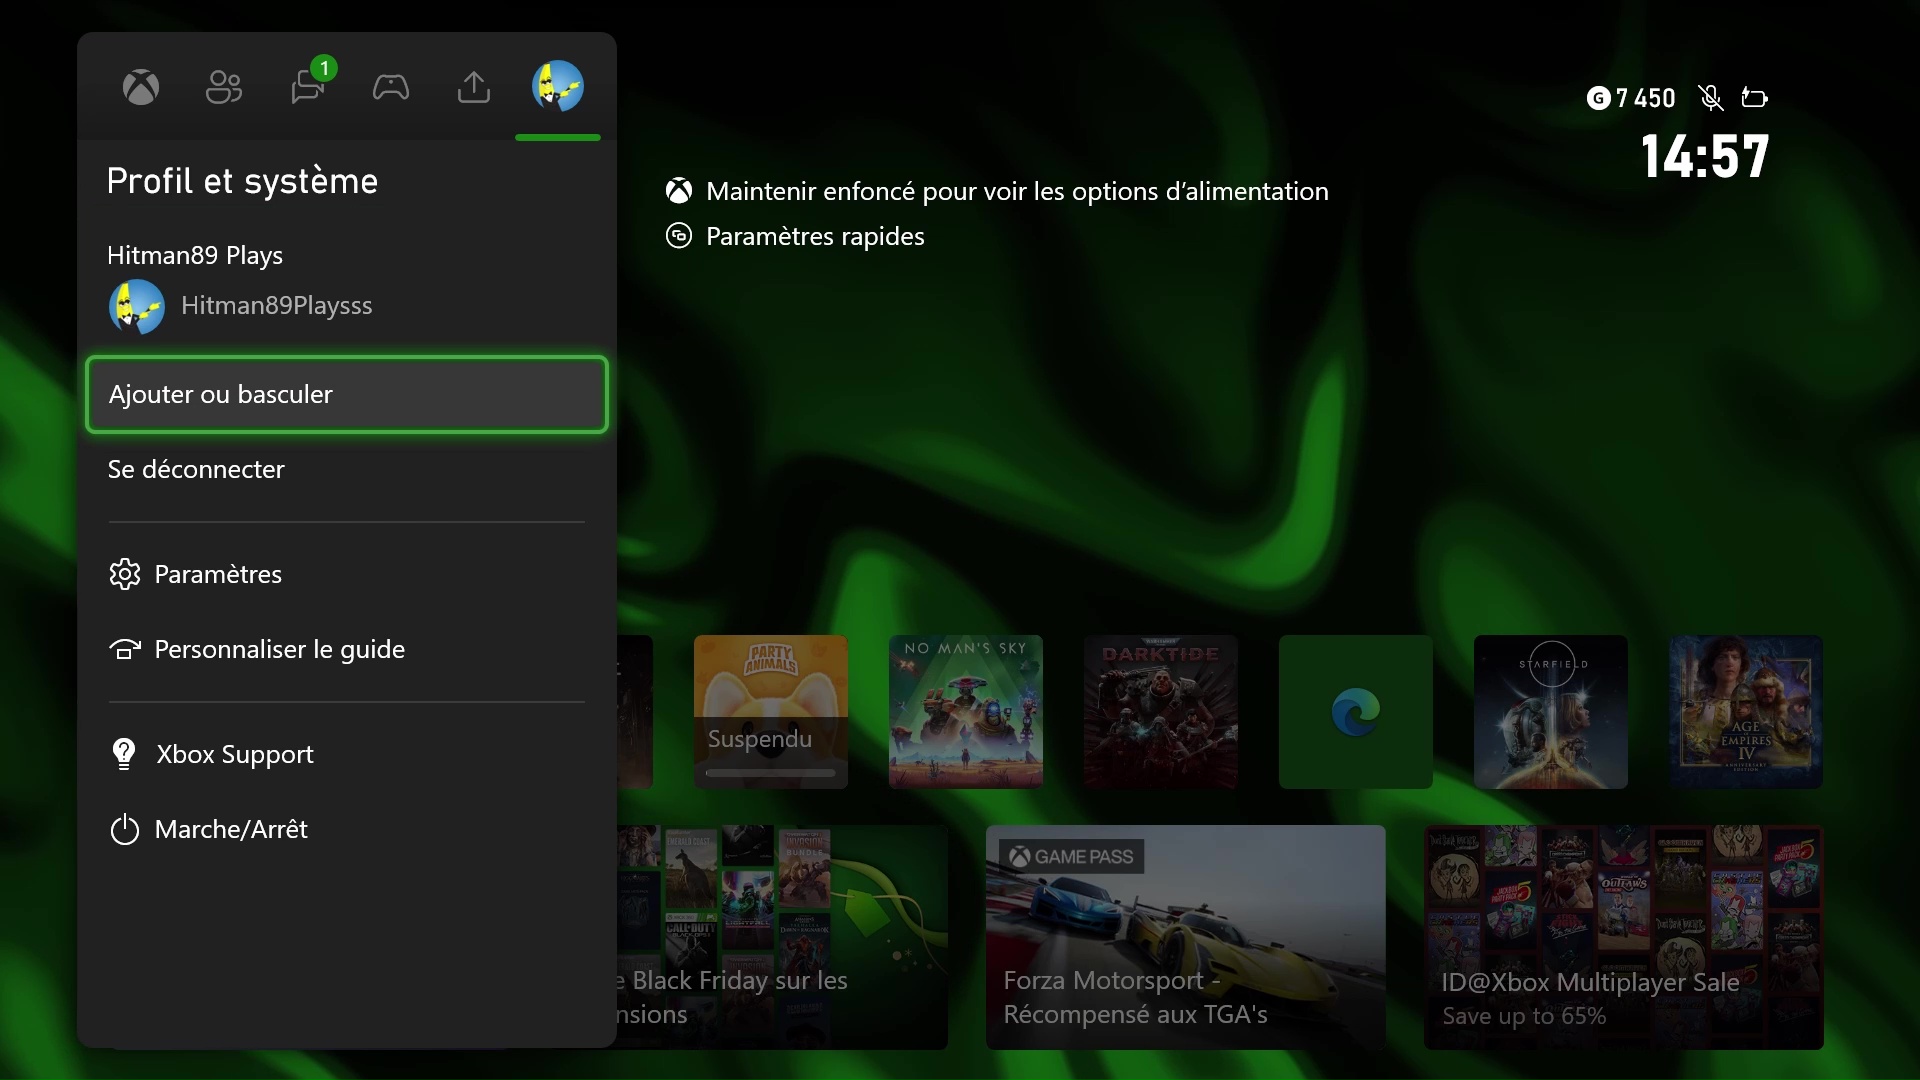1920x1080 pixels.
Task: Click the Paramètres rapides view button icon
Action: [679, 236]
